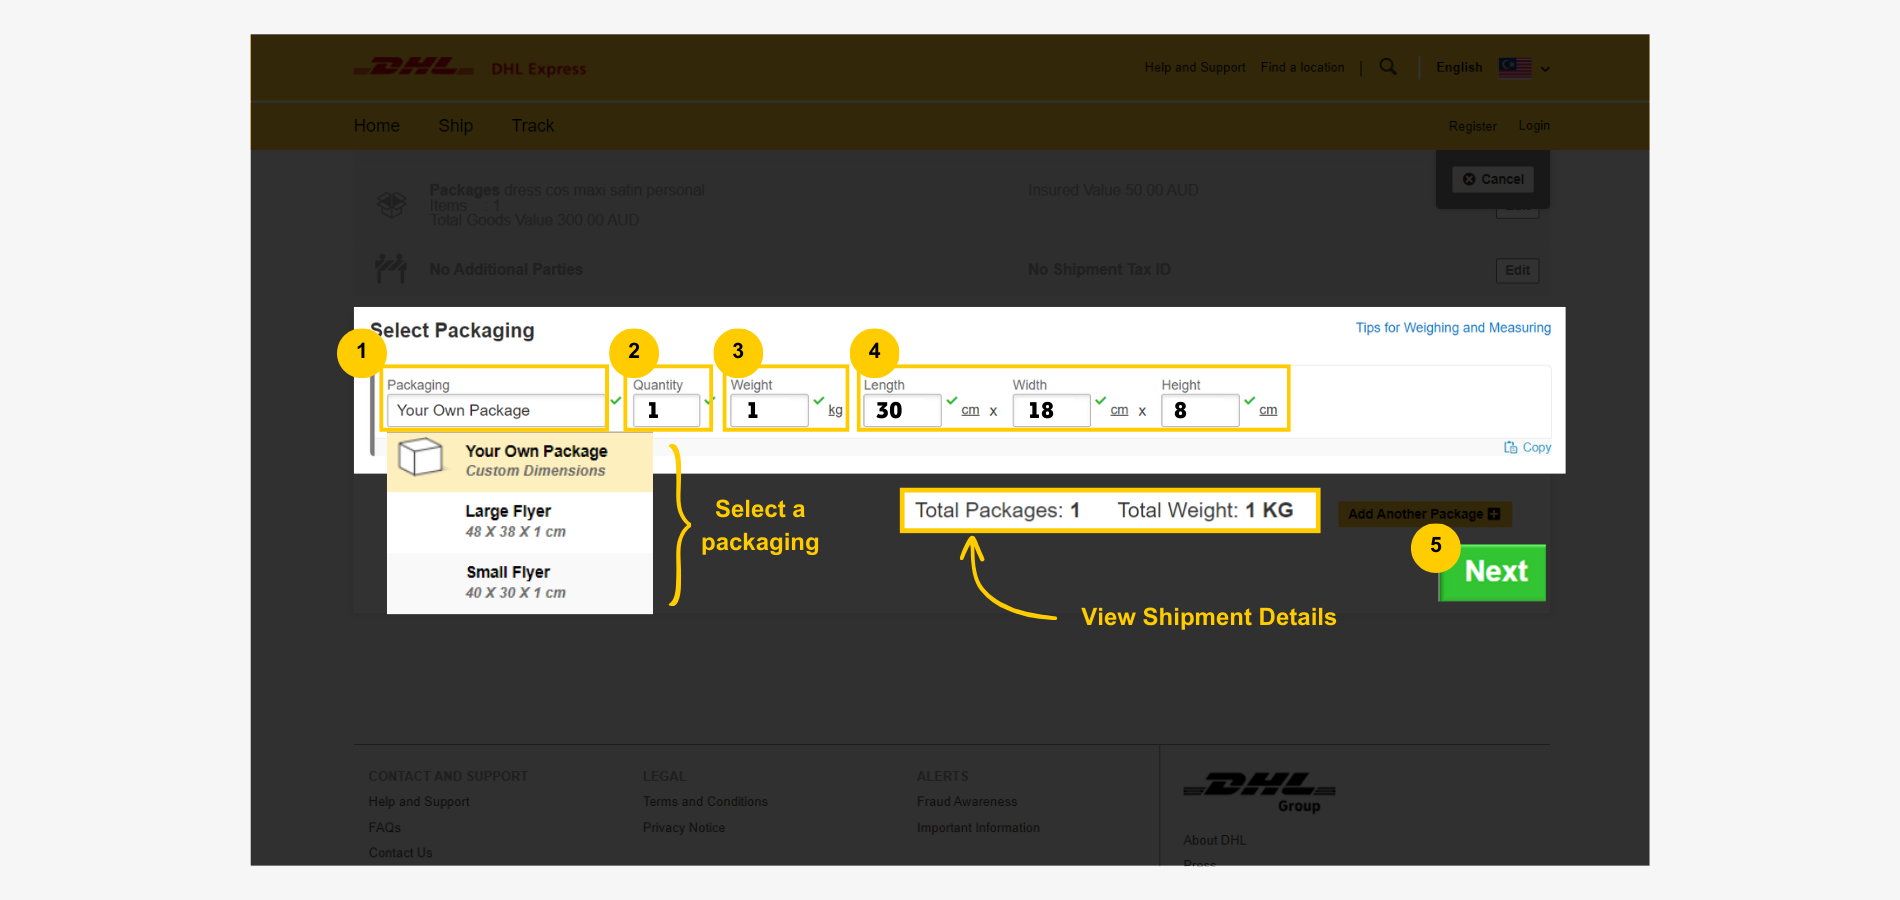The width and height of the screenshot is (1900, 900).
Task: Click the Copy link text
Action: click(x=1537, y=447)
